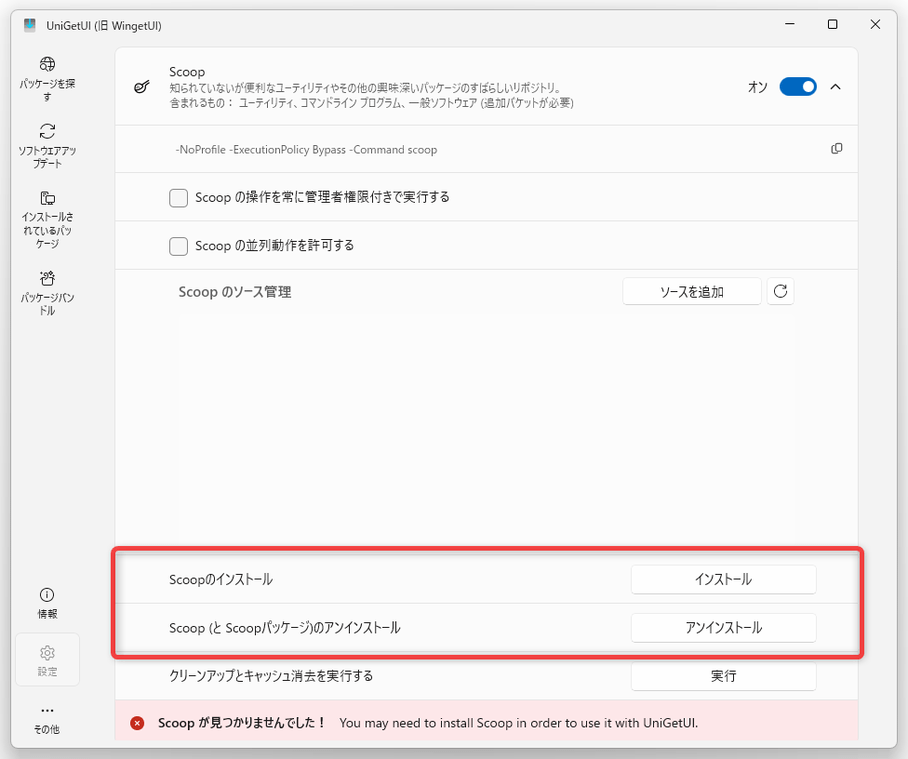Collapse the Scoop settings section with the chevron
Viewport: 908px width, 759px height.
pos(835,87)
